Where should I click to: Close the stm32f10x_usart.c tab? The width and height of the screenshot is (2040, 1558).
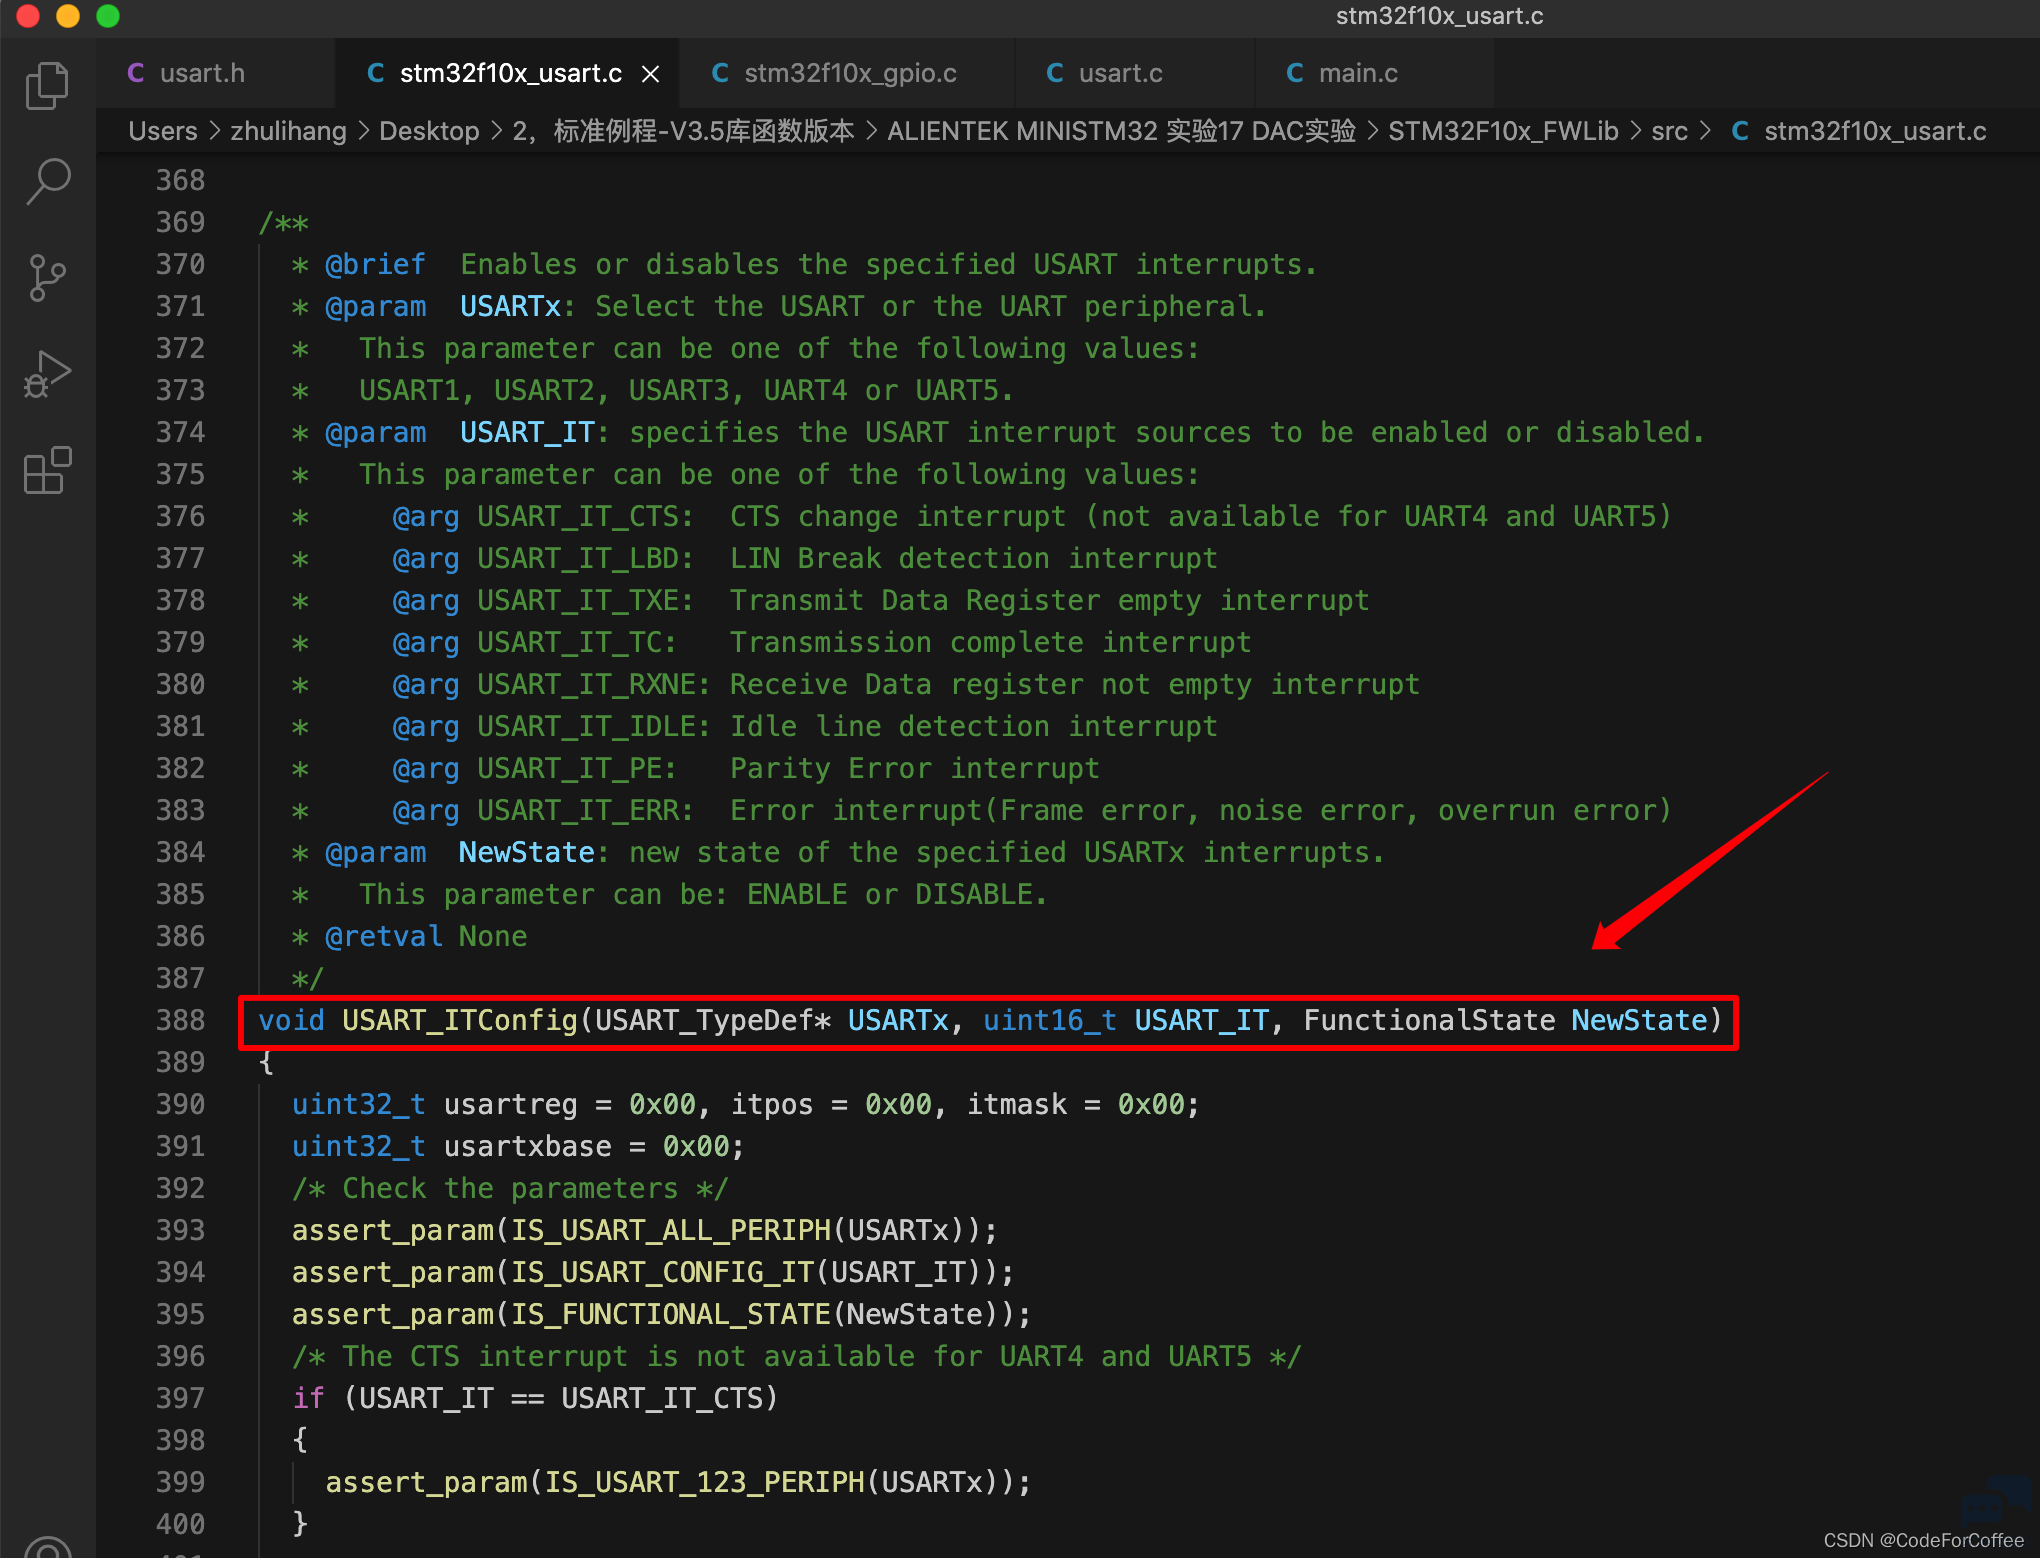(x=650, y=74)
